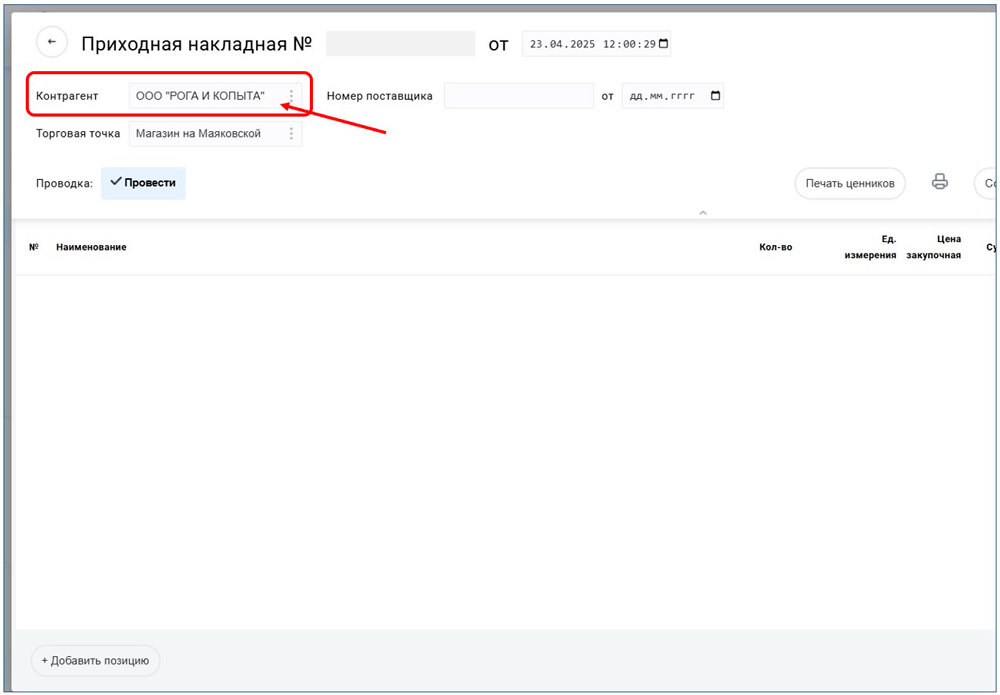Open calendar picker in invoice date field
1000x695 pixels.
pyautogui.click(x=663, y=44)
